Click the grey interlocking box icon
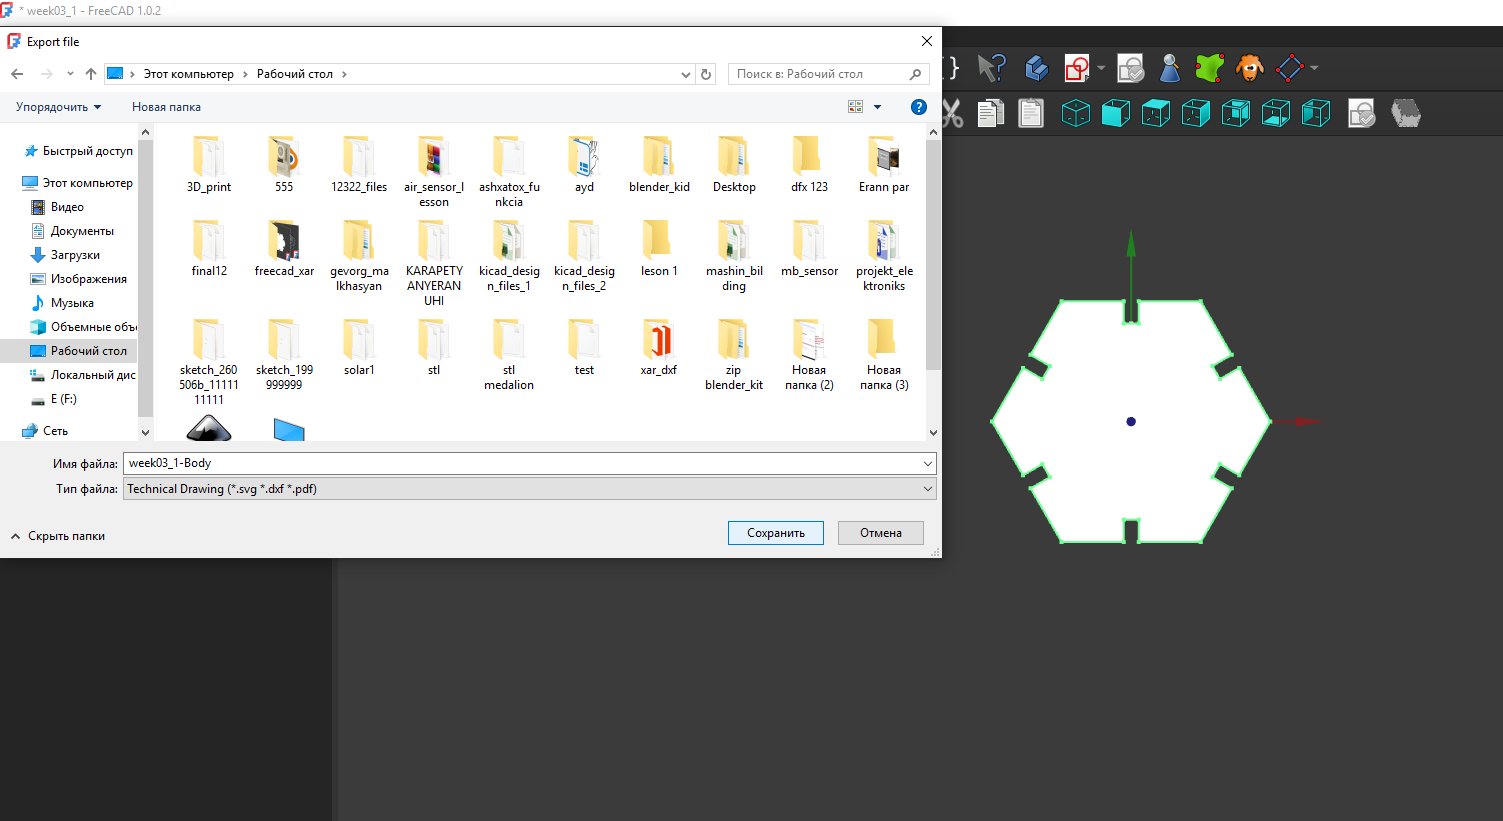 pos(1406,113)
